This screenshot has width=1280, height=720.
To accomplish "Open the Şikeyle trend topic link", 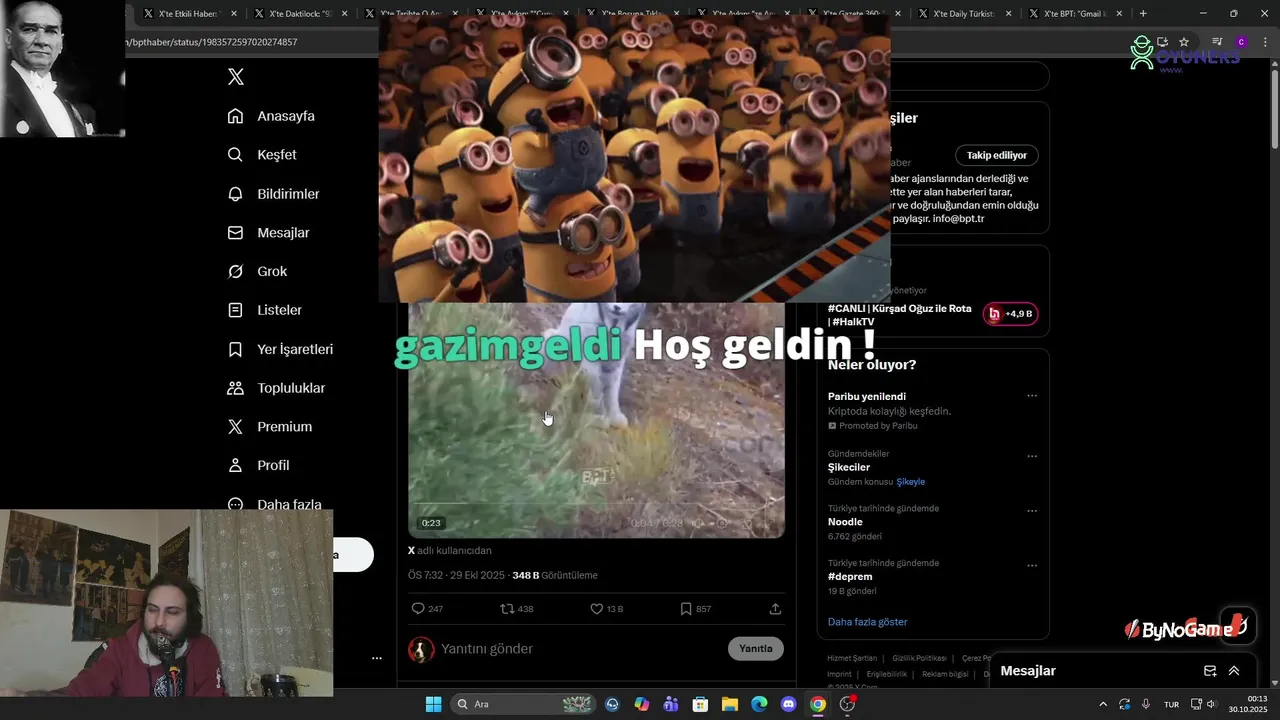I will point(911,482).
